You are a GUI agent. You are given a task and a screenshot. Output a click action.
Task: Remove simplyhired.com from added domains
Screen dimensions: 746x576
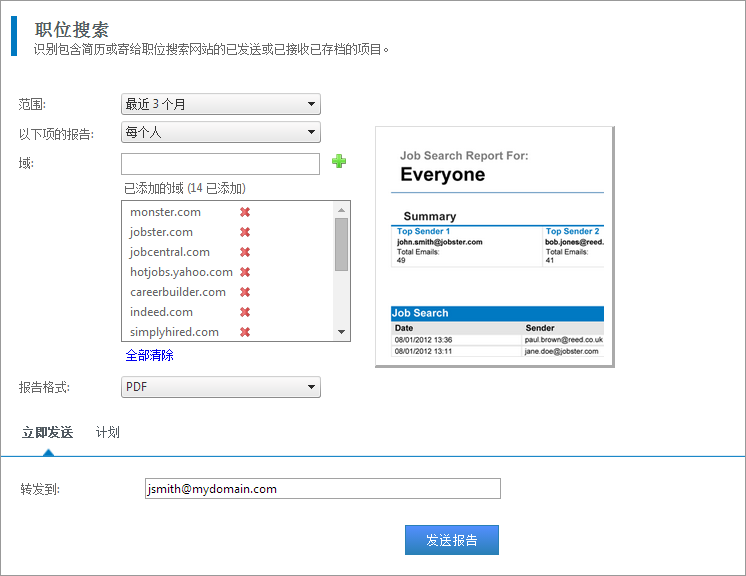pyautogui.click(x=245, y=332)
